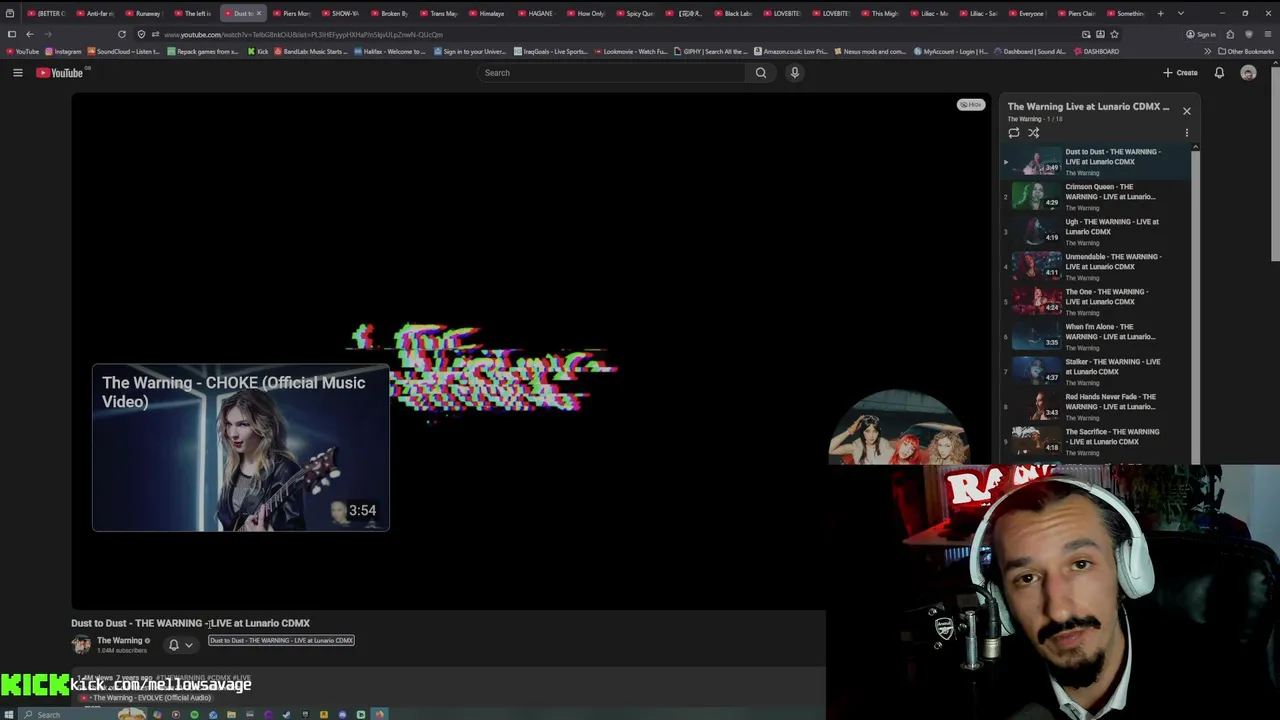Image resolution: width=1280 pixels, height=720 pixels.
Task: Close the Dust to Dust tab
Action: [x=259, y=13]
